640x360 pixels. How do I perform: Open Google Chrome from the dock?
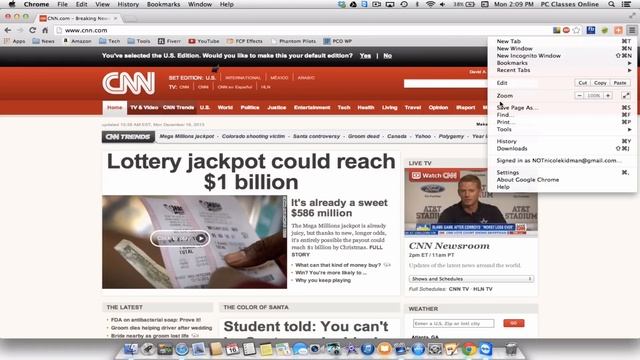click(469, 349)
